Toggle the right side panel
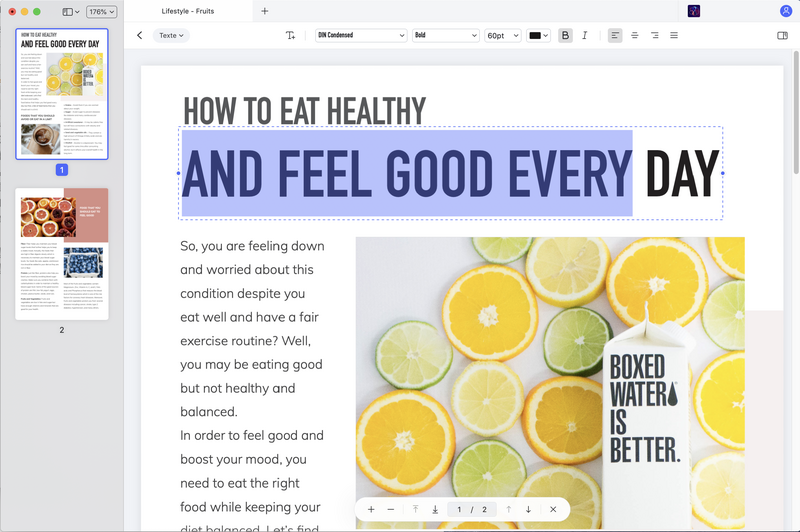The height and width of the screenshot is (532, 800). coord(782,35)
